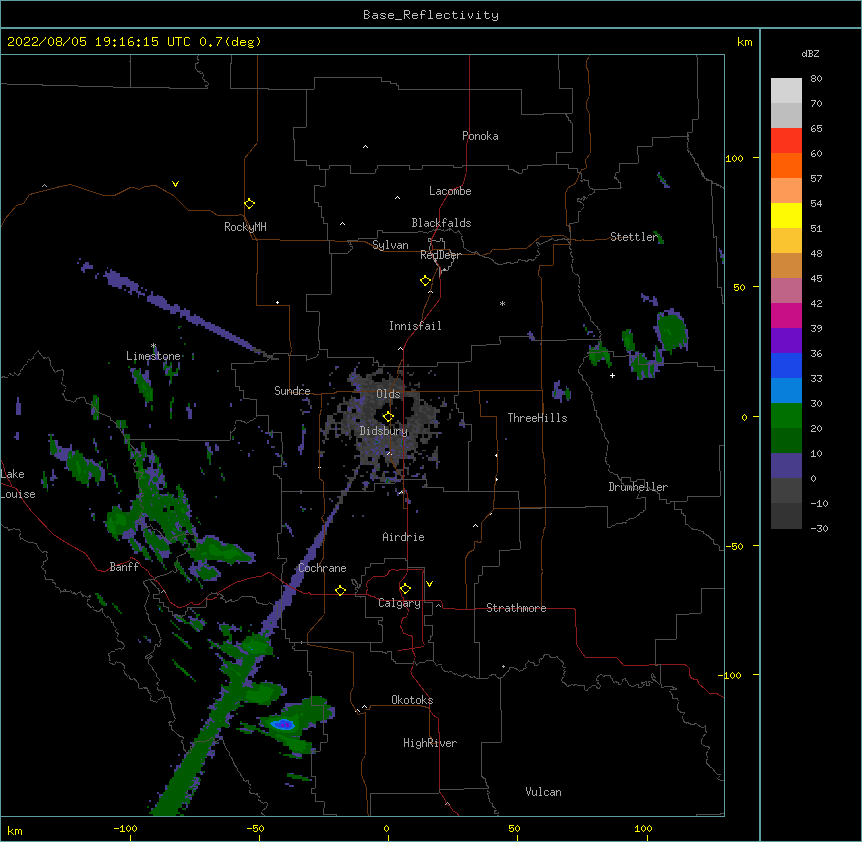Click the yellow marker south of RedDeer
The width and height of the screenshot is (862, 842).
(425, 281)
